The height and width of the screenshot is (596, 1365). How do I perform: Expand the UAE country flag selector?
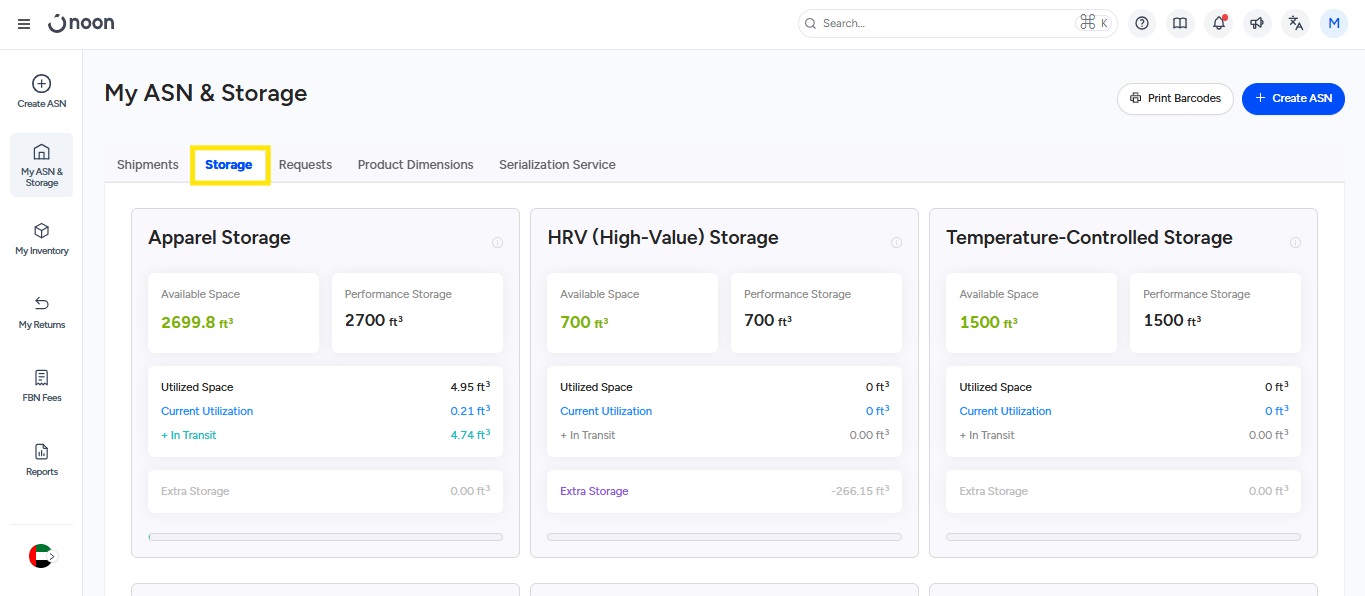(42, 556)
